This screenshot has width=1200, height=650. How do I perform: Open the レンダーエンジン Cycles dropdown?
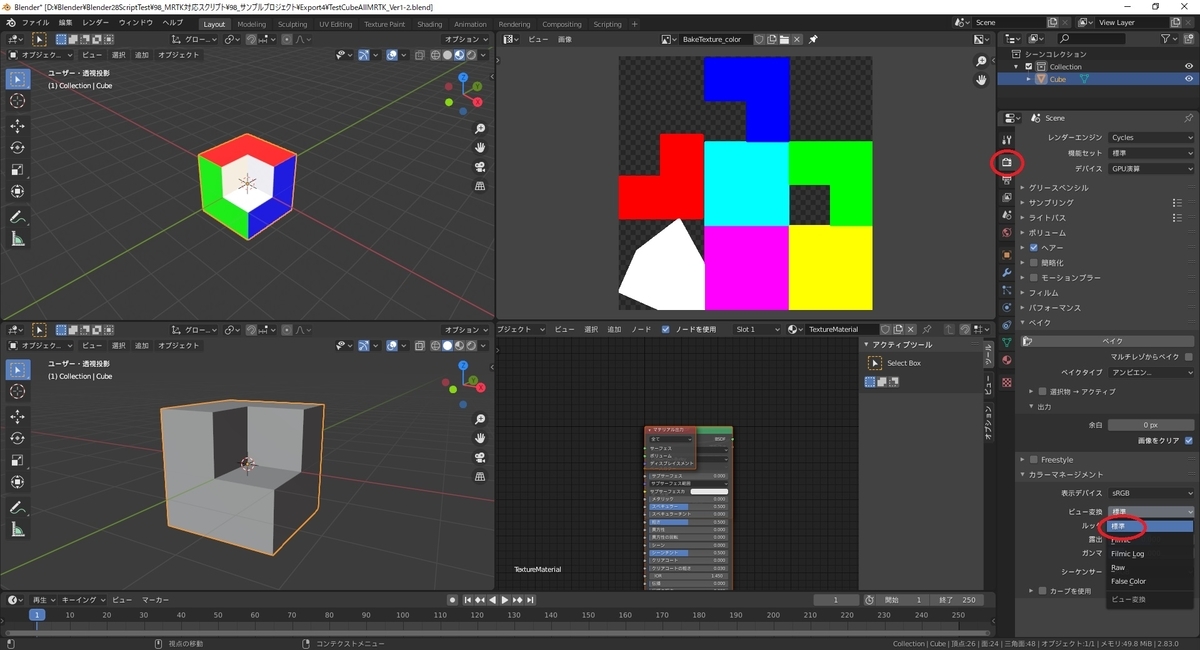[x=1151, y=138]
